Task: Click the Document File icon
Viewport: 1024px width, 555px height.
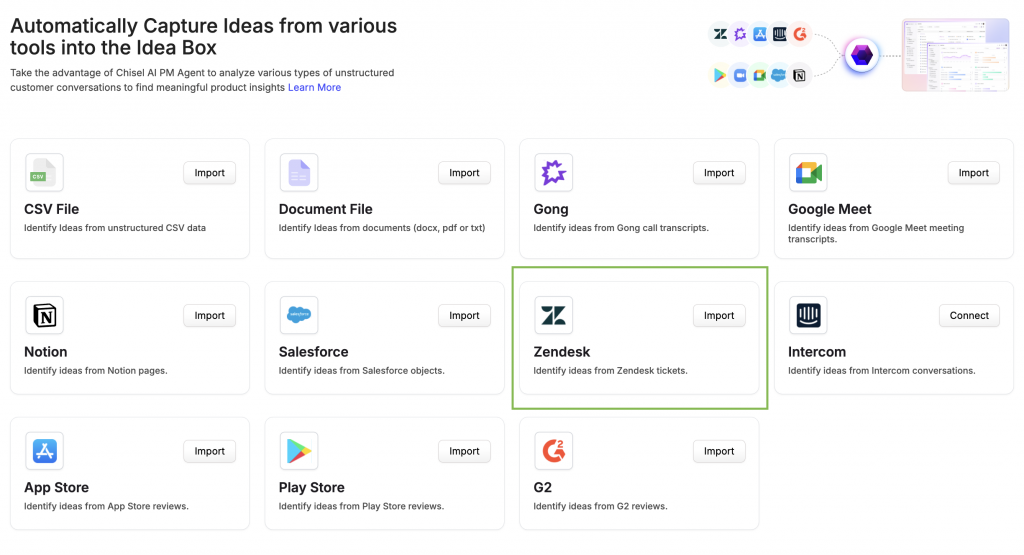Action: (x=299, y=173)
